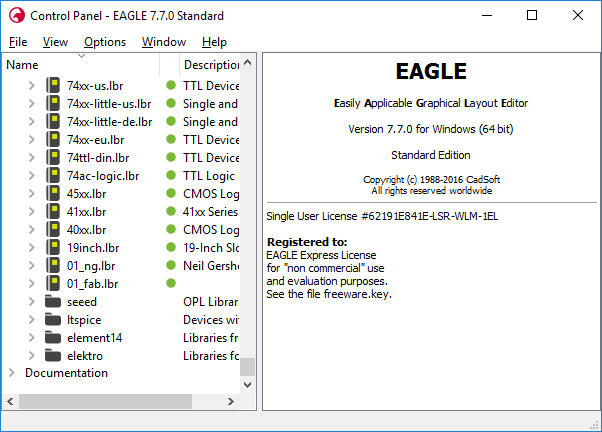Click the EAGLE logo in title bar
Viewport: 602px width, 432px height.
[x=17, y=16]
